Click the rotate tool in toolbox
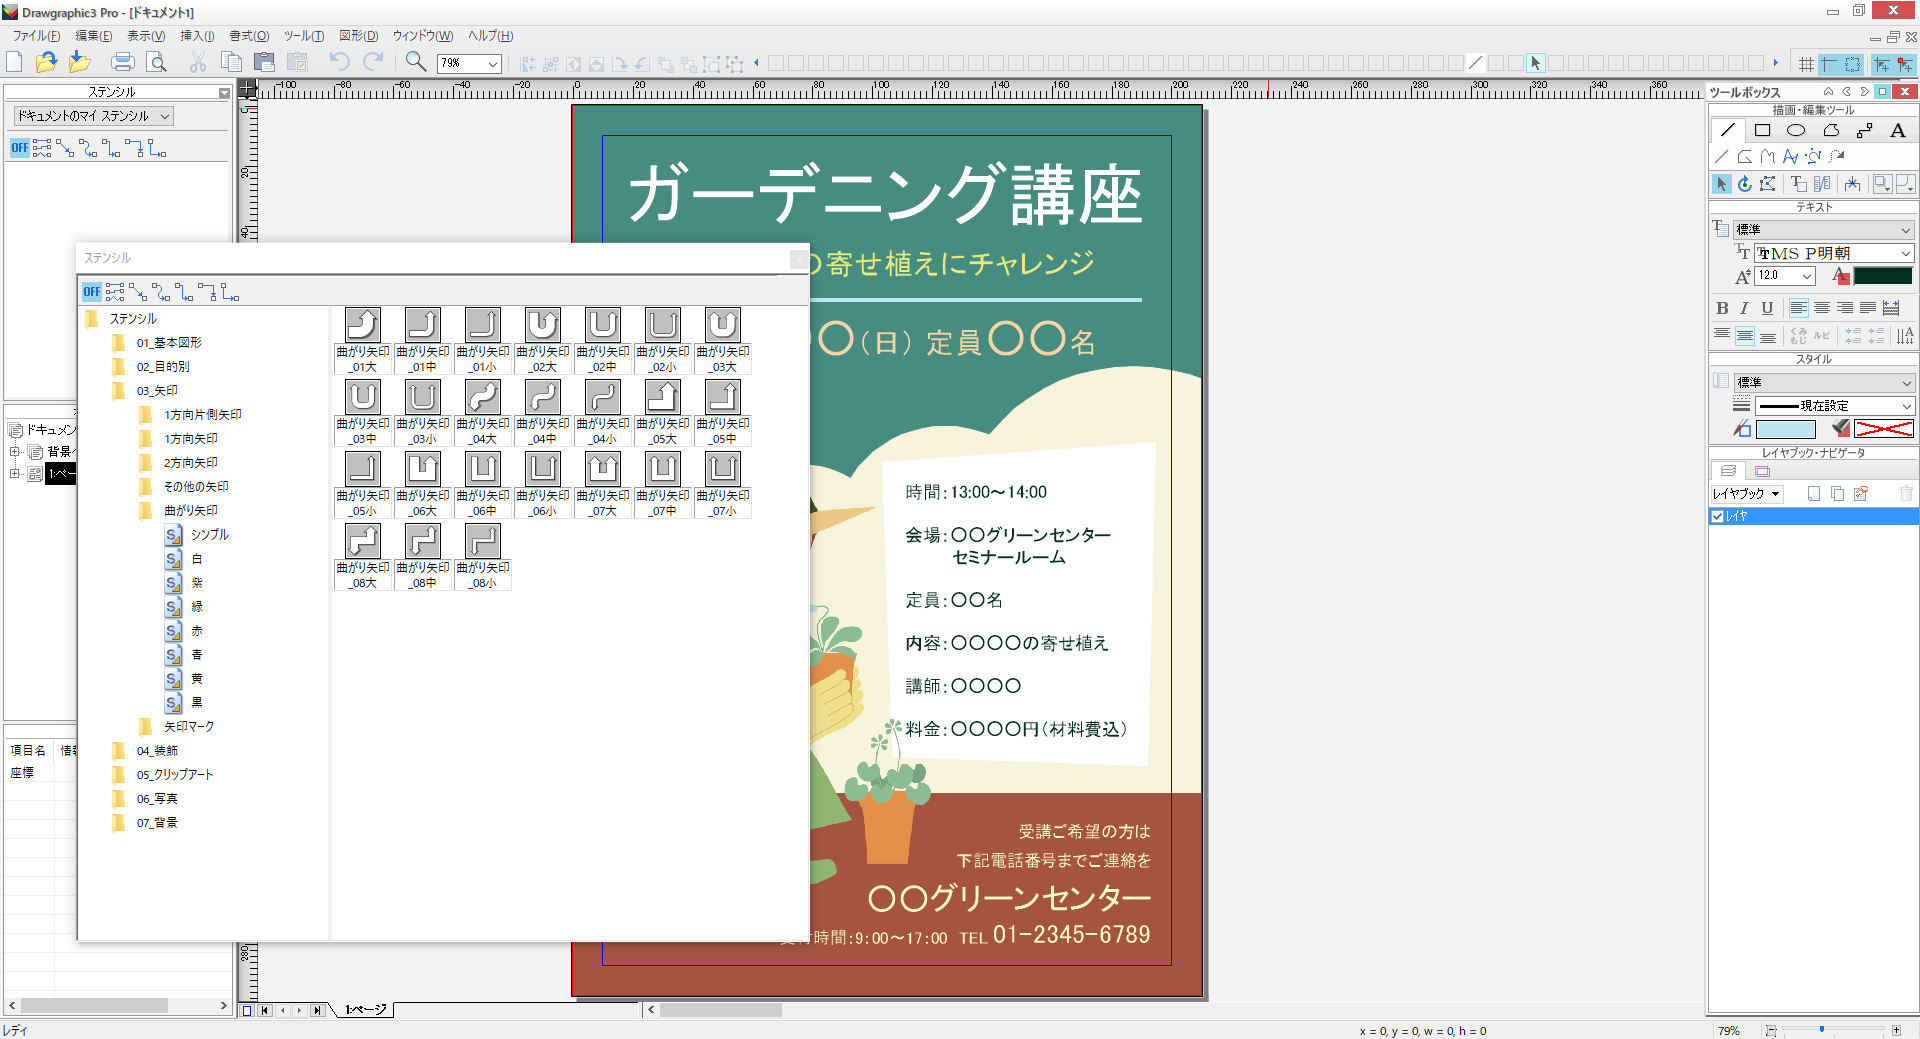 [1745, 184]
